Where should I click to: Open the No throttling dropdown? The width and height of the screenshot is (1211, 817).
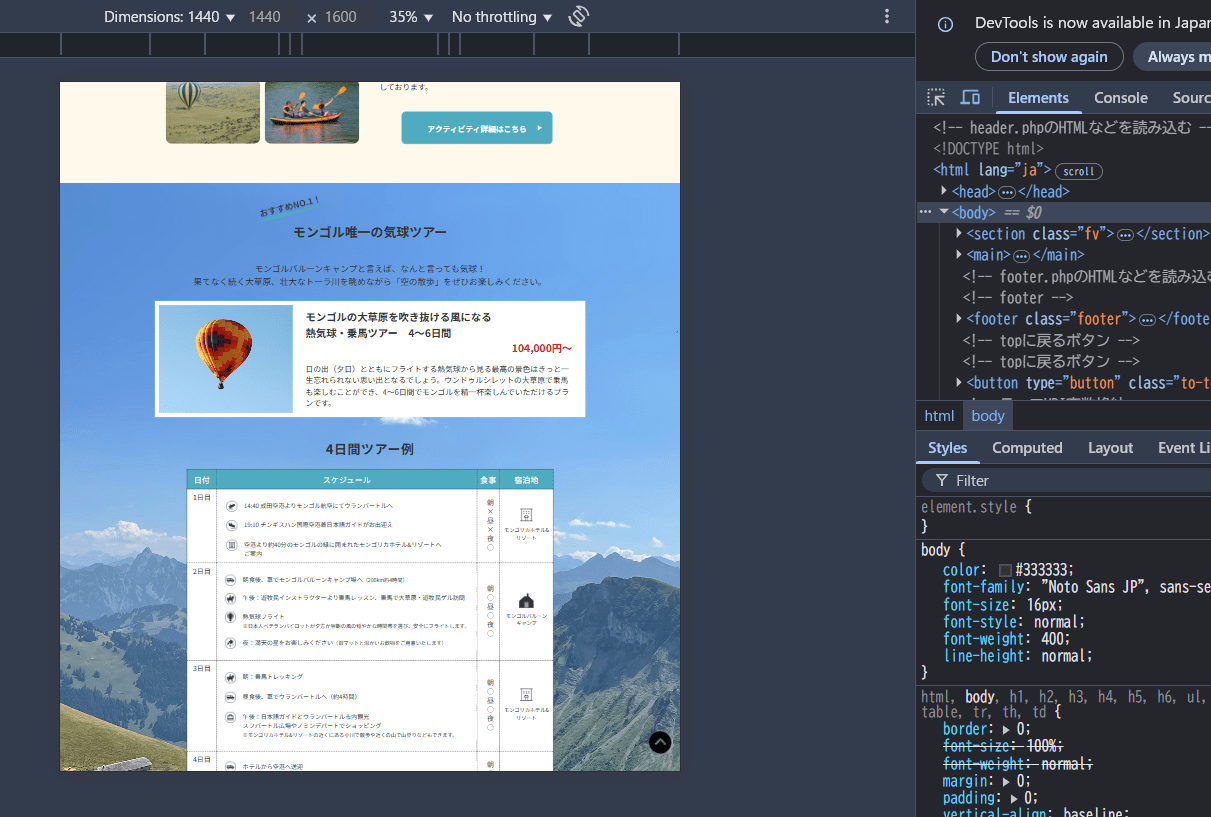(501, 17)
